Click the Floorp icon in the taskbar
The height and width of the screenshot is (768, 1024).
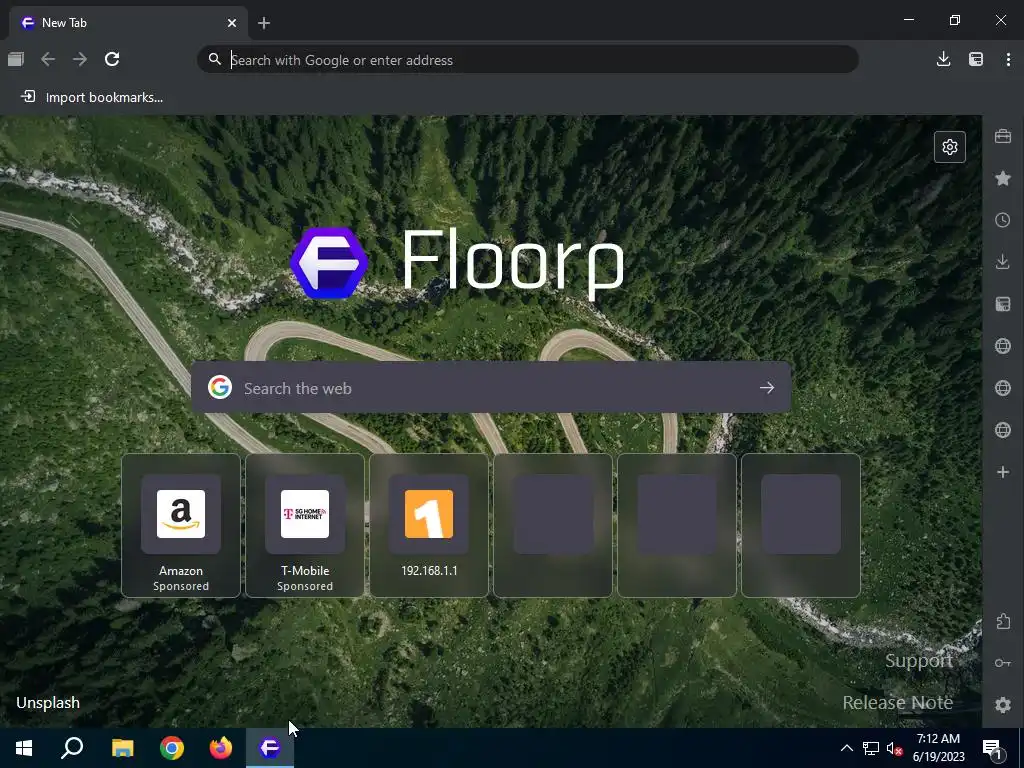point(270,748)
